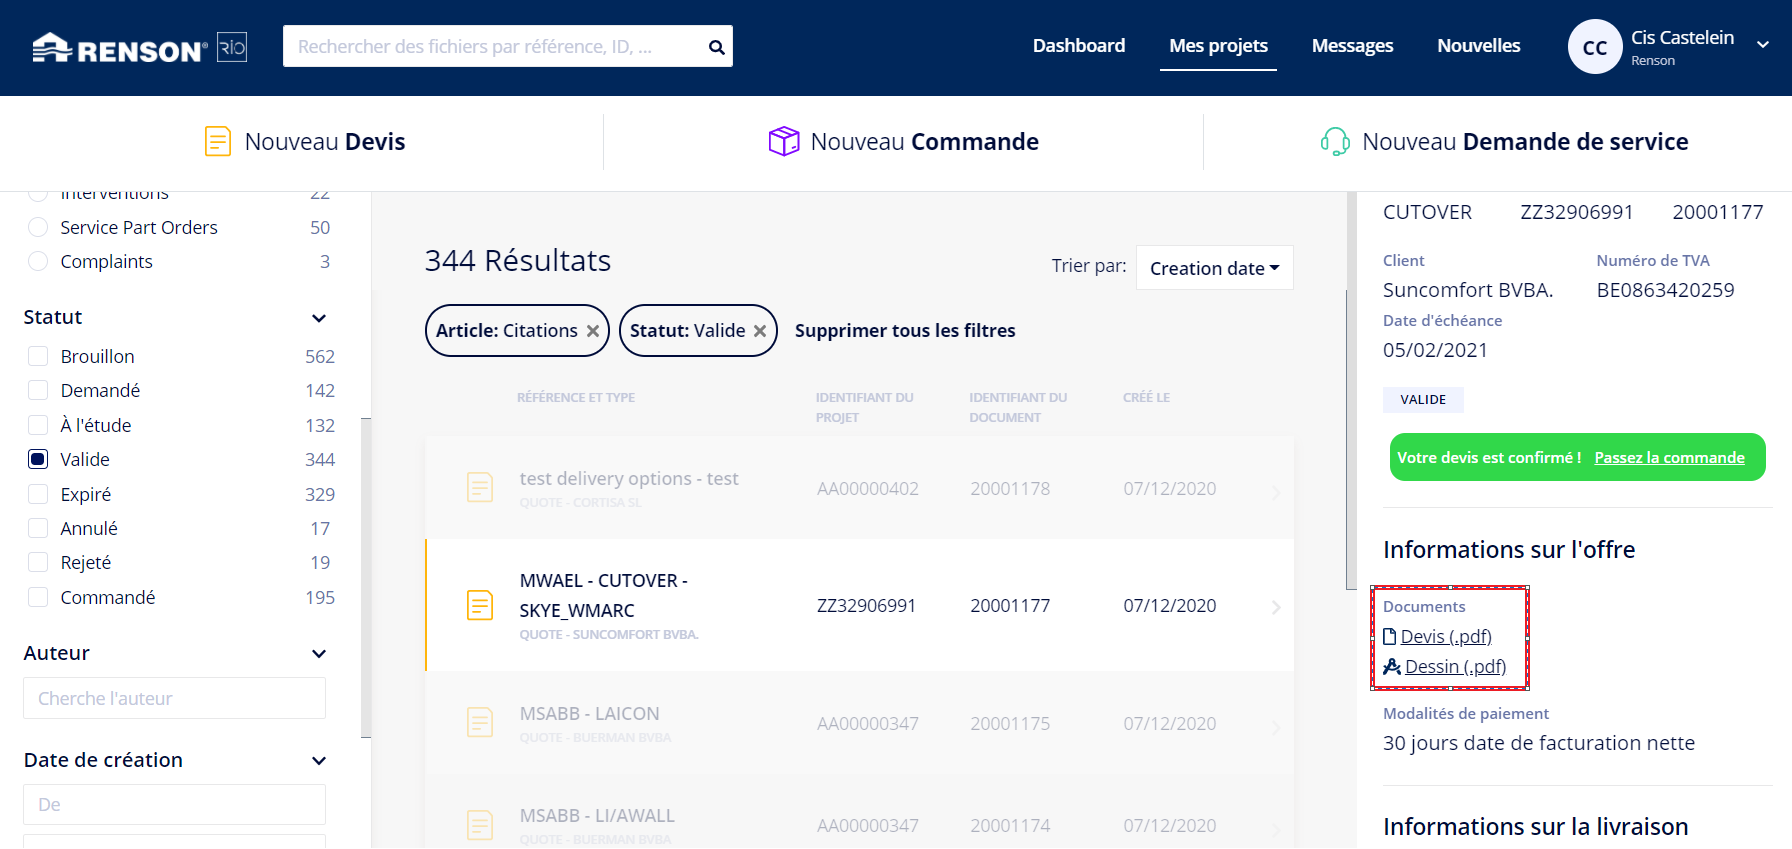This screenshot has height=849, width=1792.
Task: Select the Service Part Orders radio button
Action: click(38, 228)
